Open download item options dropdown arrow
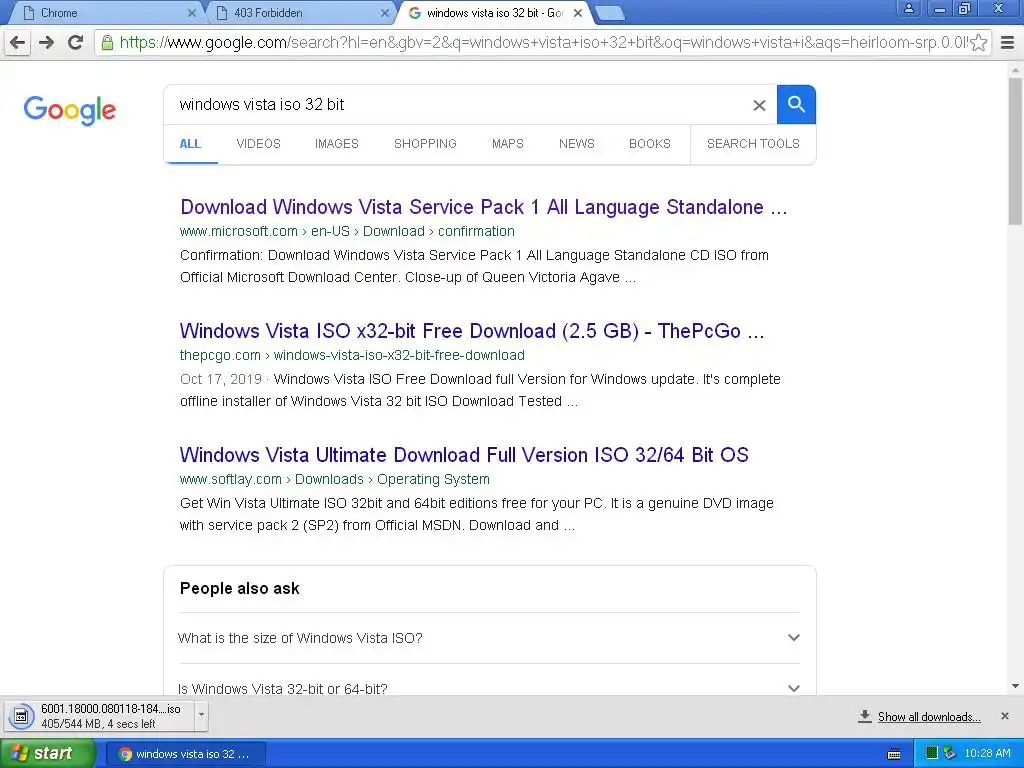 click(x=201, y=715)
